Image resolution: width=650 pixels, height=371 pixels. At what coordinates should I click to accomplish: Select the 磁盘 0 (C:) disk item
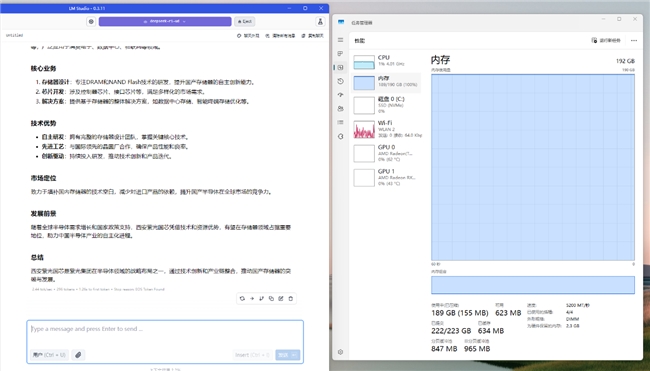coord(386,105)
